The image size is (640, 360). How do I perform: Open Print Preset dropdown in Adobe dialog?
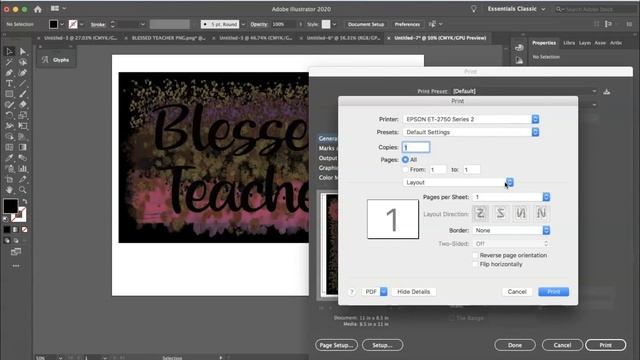[x=525, y=91]
